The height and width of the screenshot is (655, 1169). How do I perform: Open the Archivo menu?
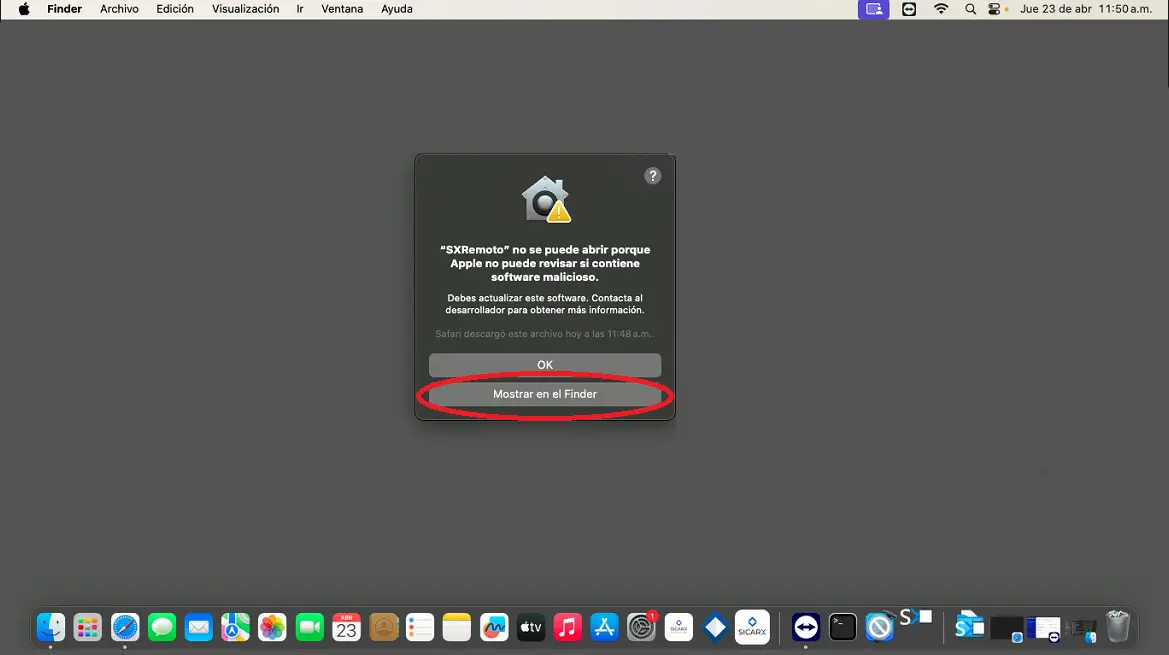pos(119,9)
